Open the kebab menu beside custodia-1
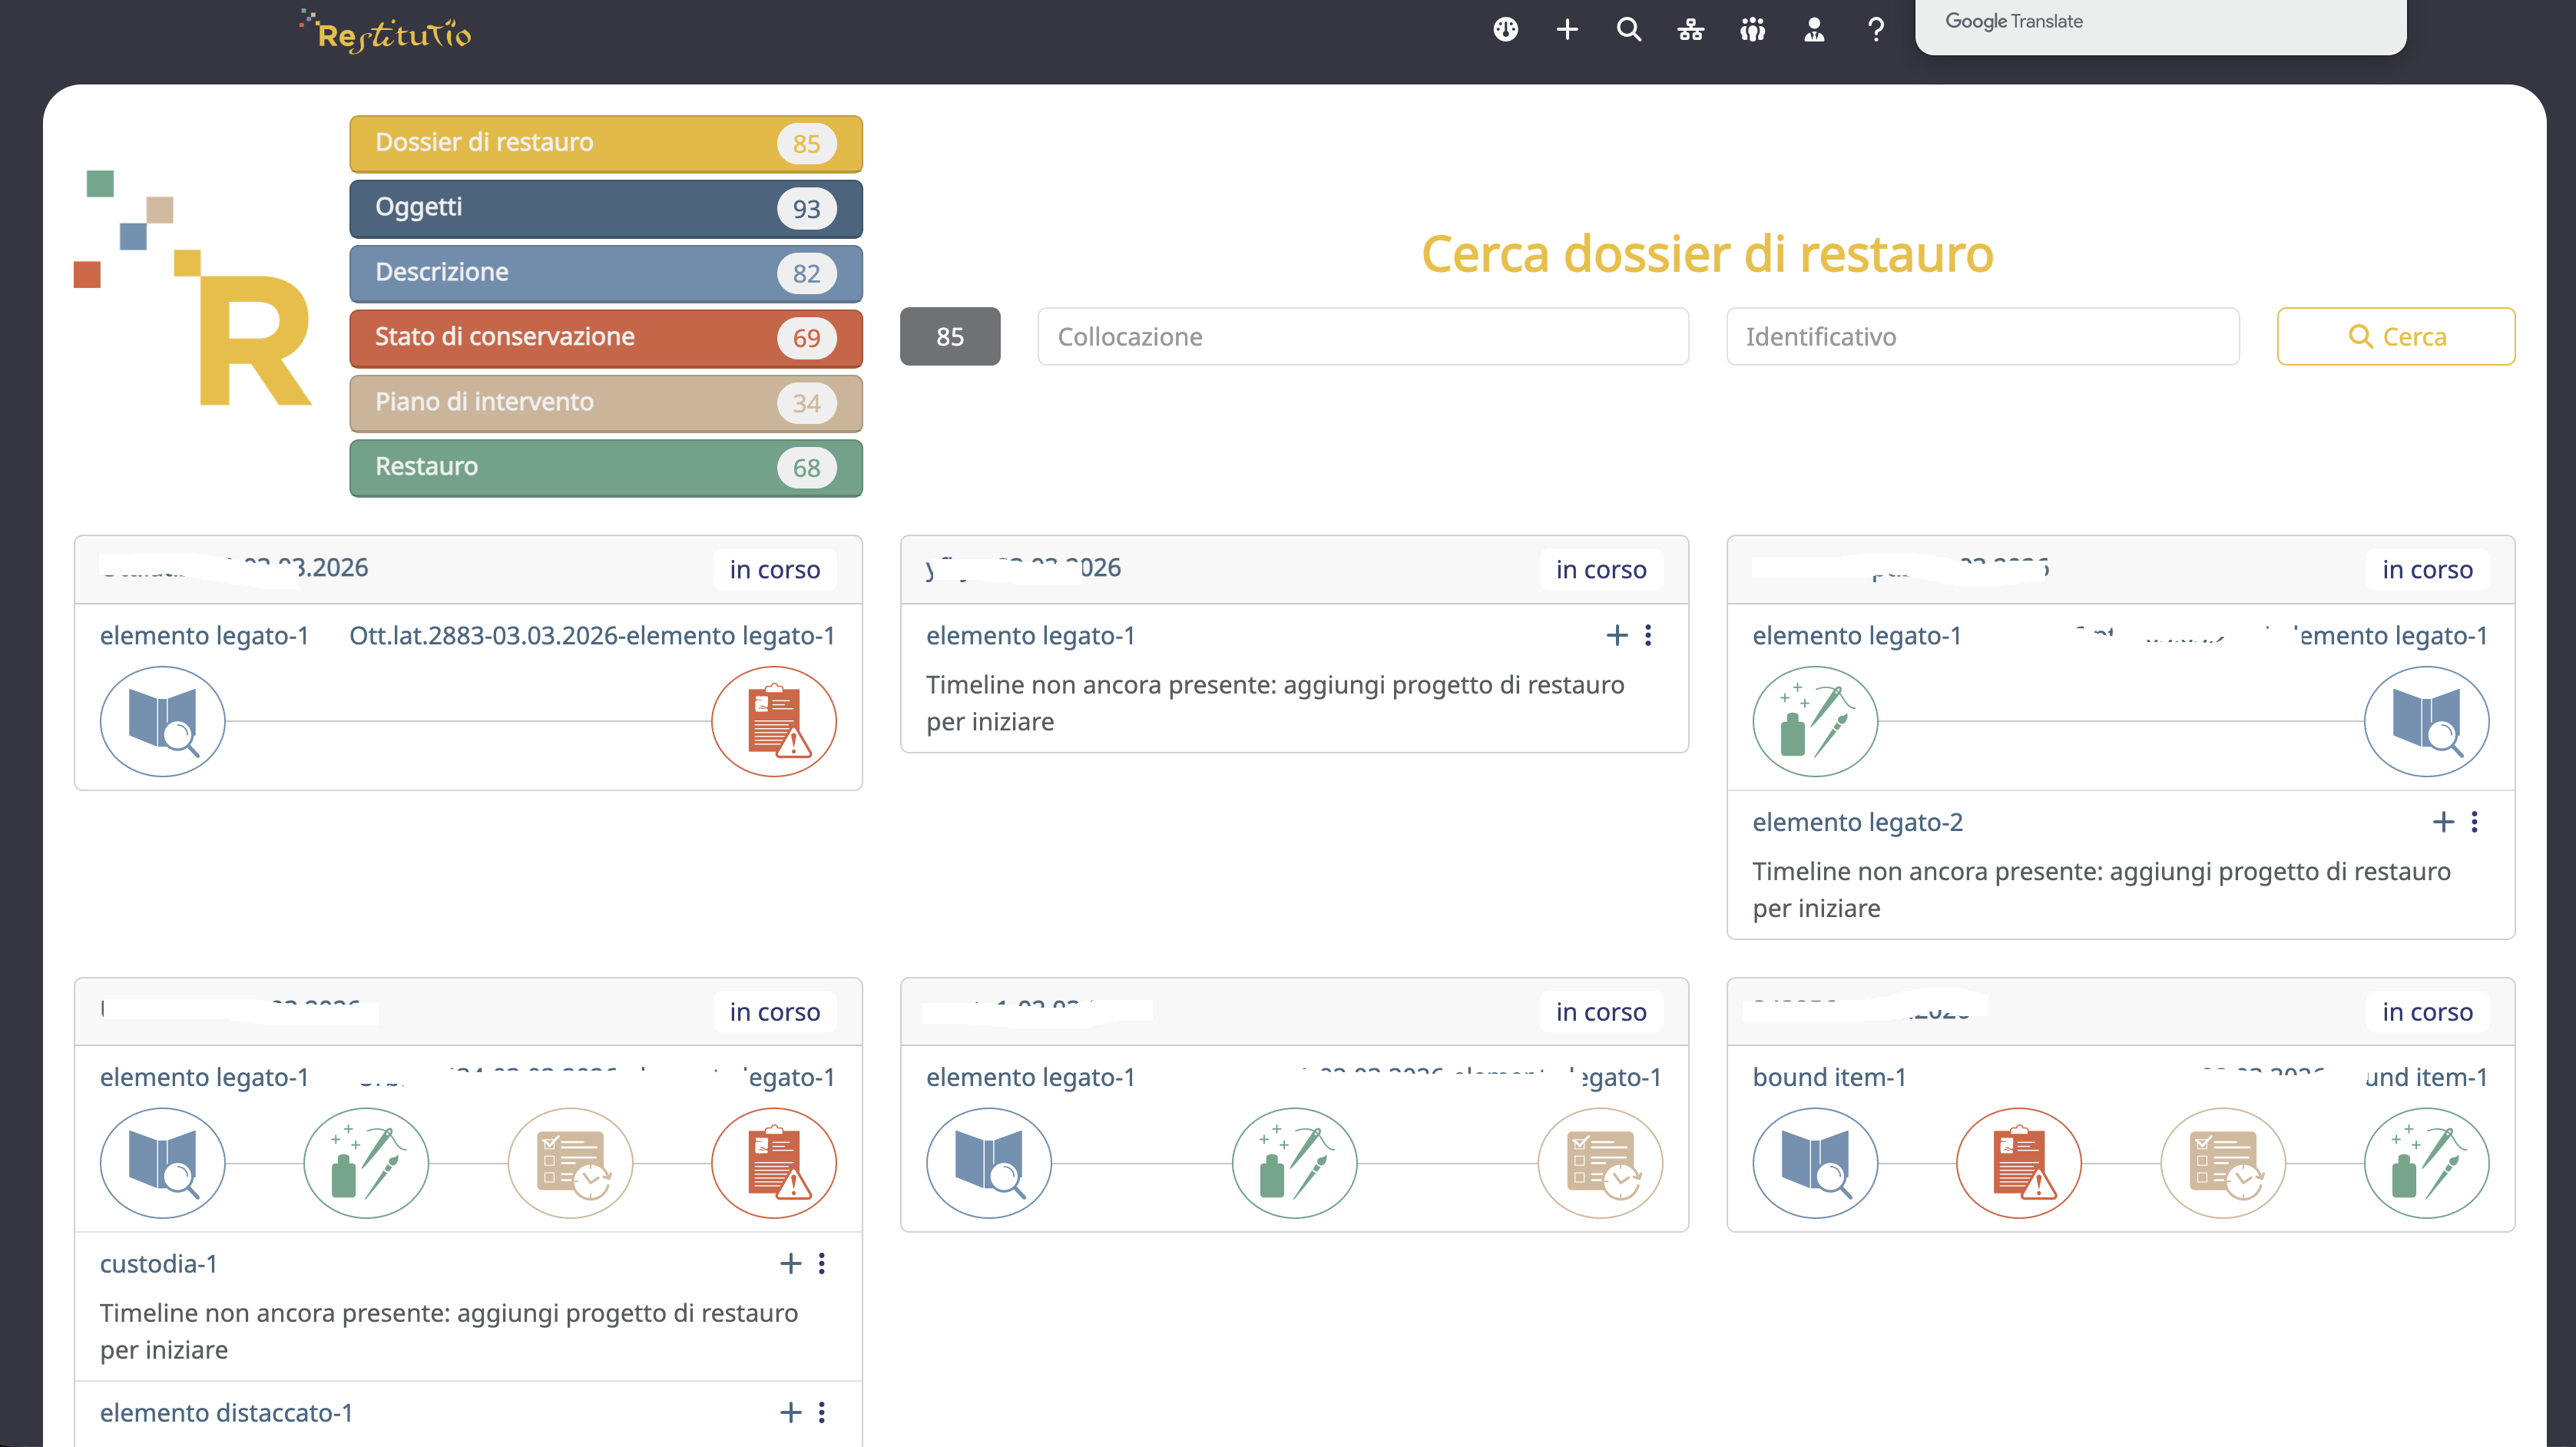The width and height of the screenshot is (2576, 1447). (x=822, y=1263)
